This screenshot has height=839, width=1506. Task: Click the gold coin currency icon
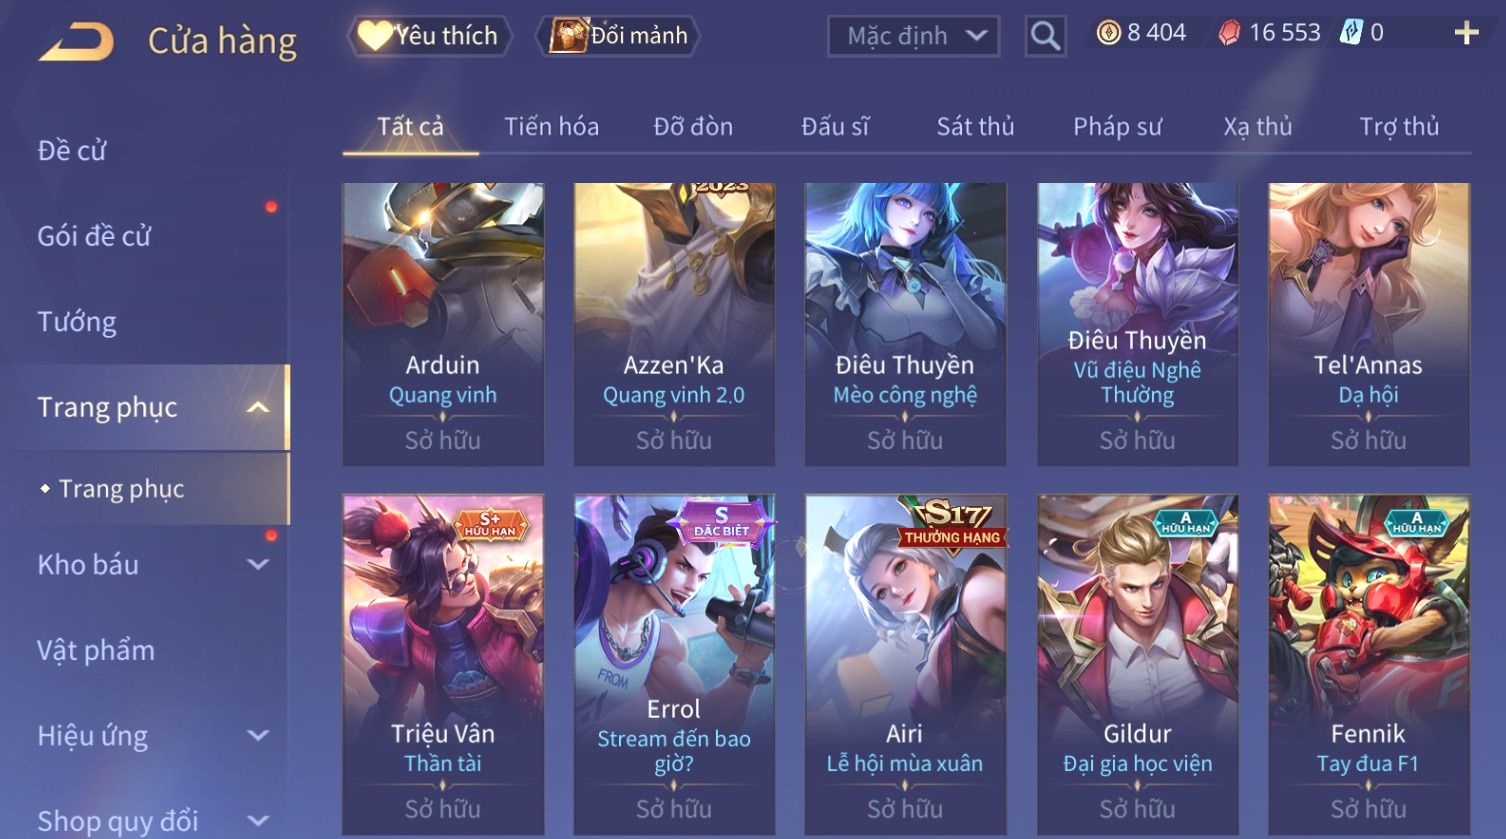click(x=1108, y=33)
